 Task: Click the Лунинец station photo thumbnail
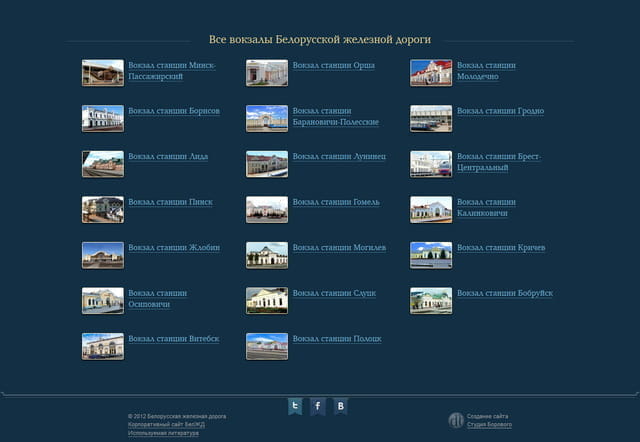[x=267, y=164]
